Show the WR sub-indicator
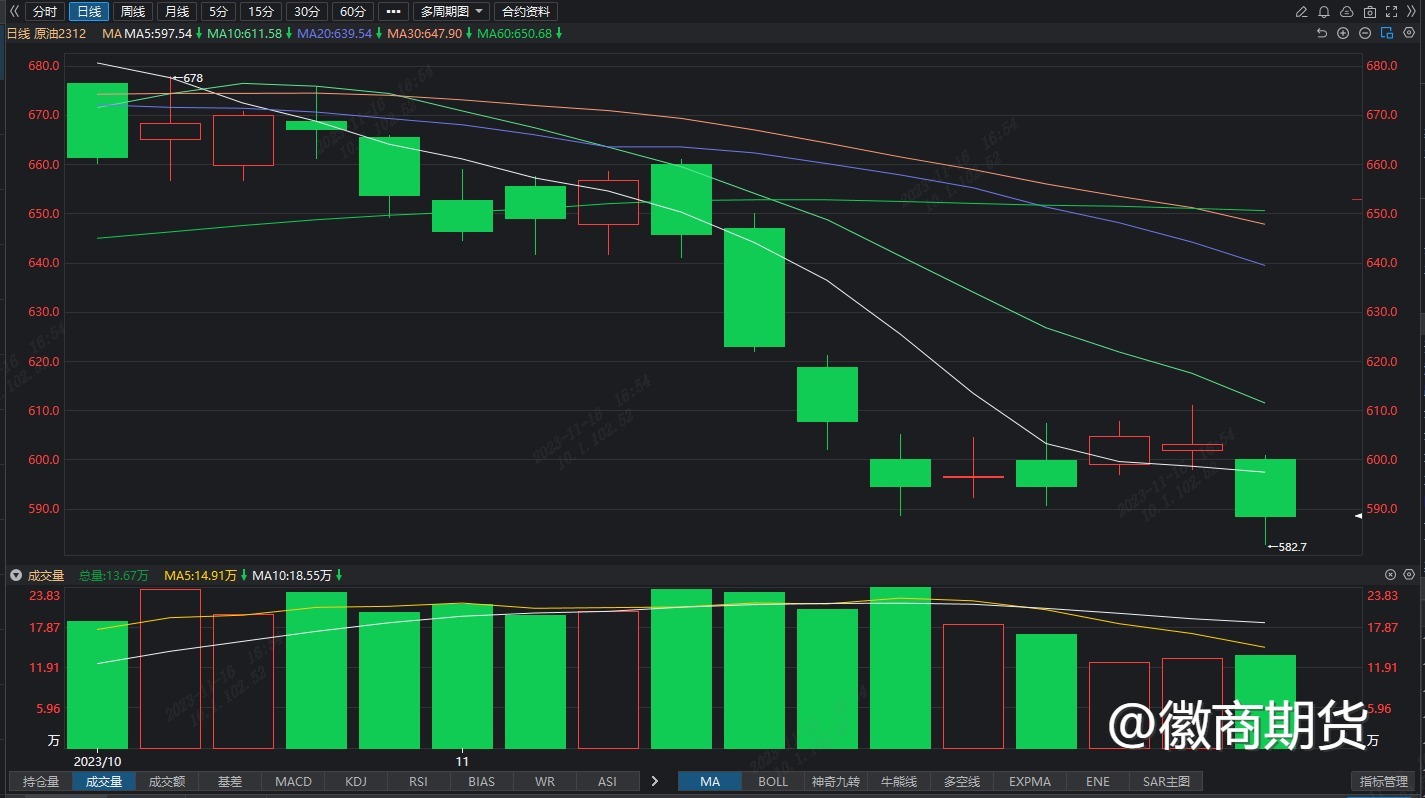1425x798 pixels. point(545,781)
